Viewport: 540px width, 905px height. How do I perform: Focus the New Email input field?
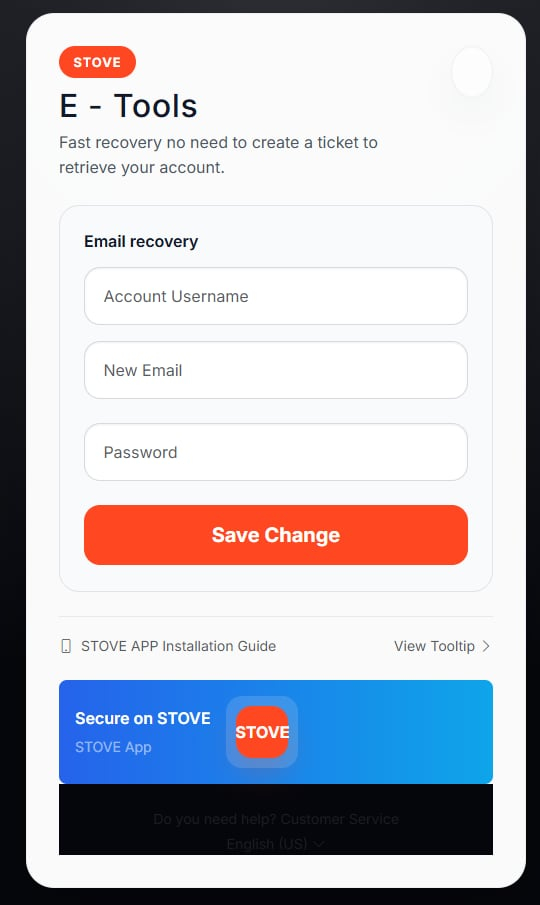point(276,370)
